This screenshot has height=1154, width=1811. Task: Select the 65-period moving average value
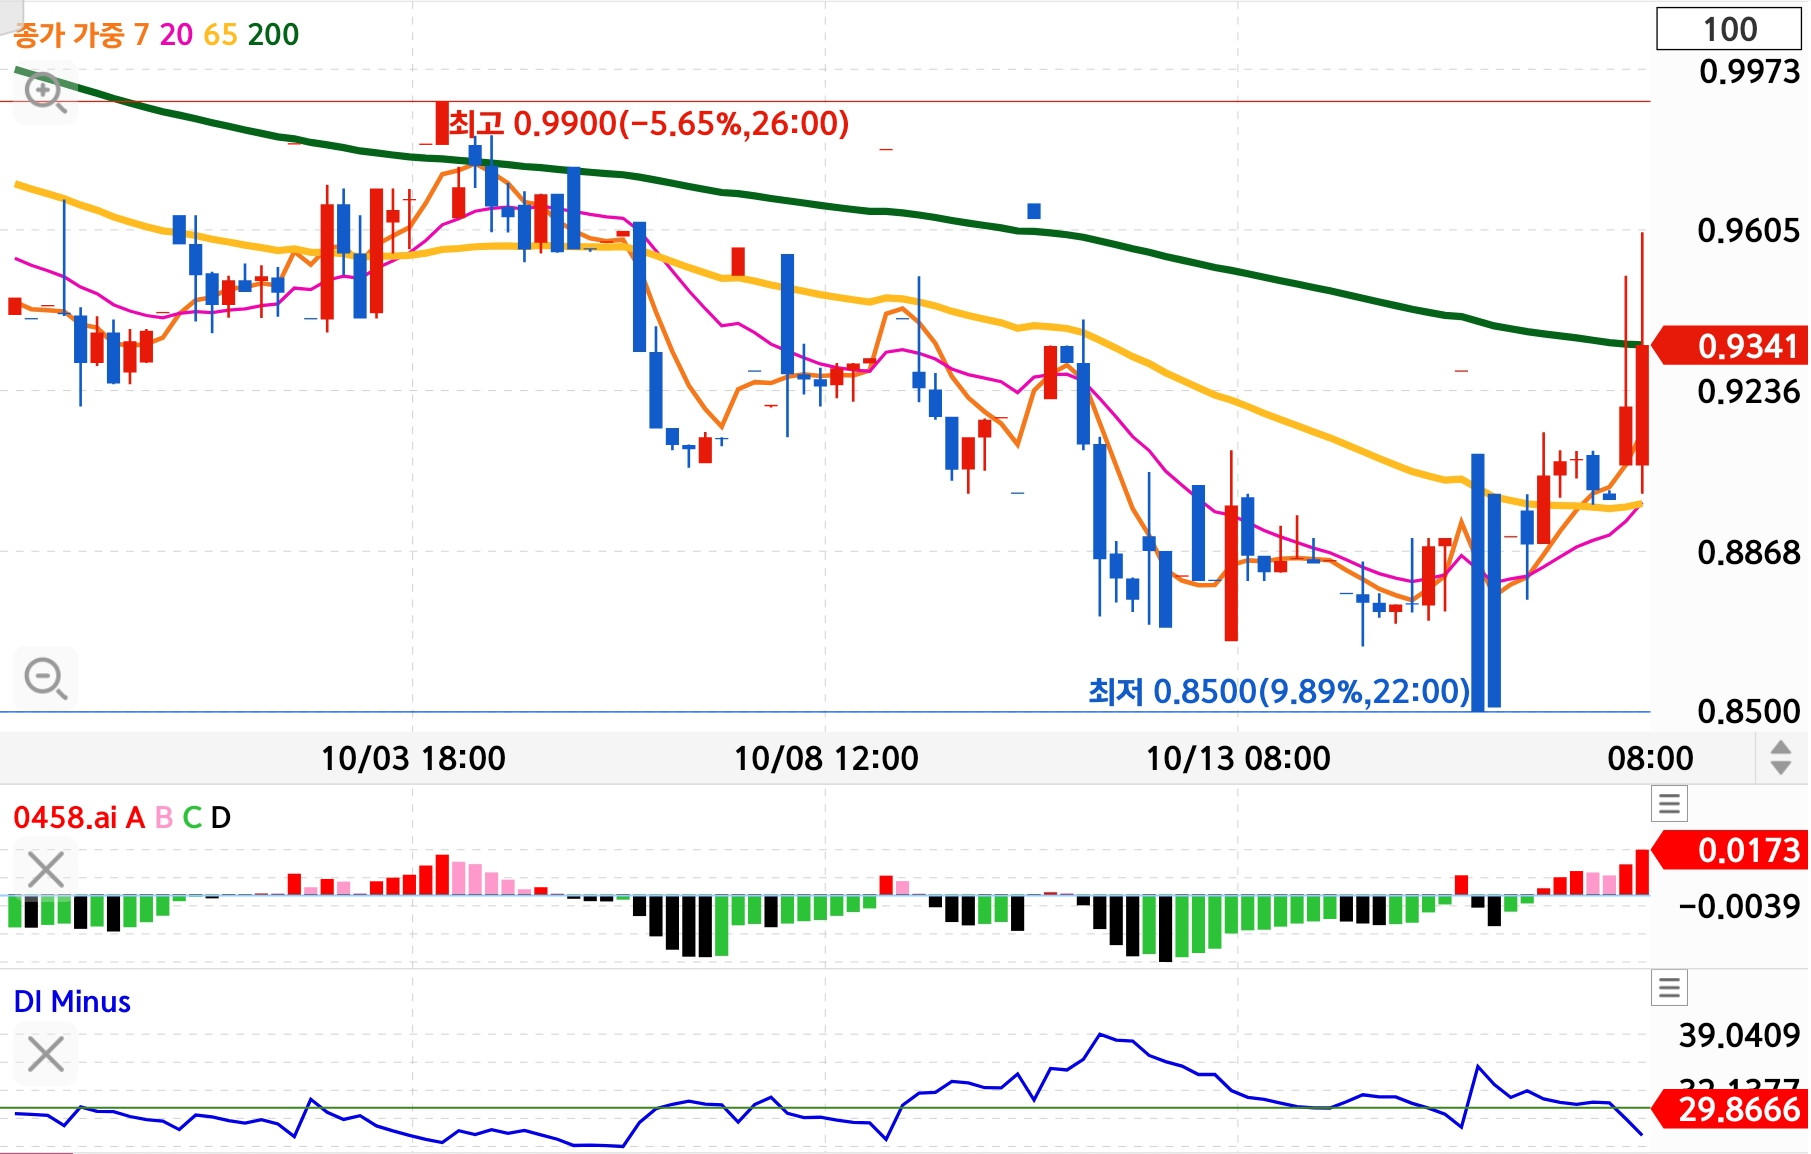(221, 35)
